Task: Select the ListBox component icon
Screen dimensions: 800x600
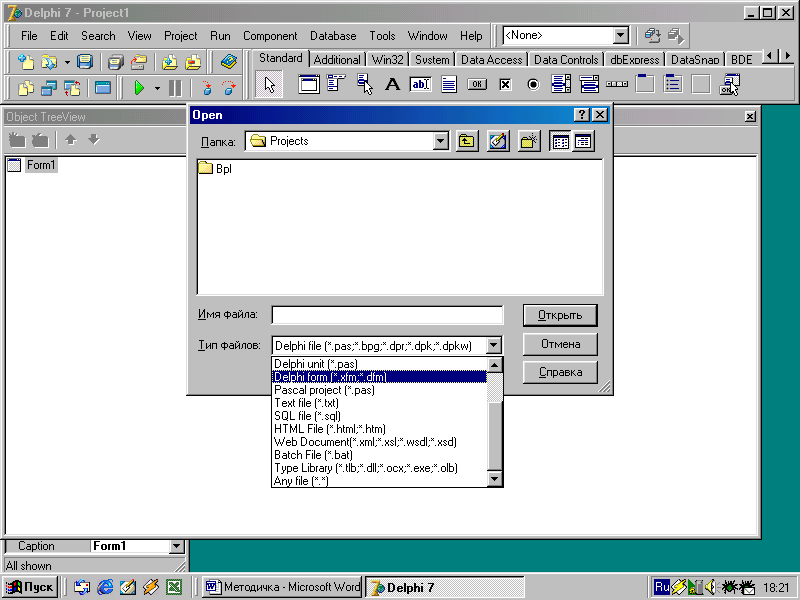Action: point(561,84)
